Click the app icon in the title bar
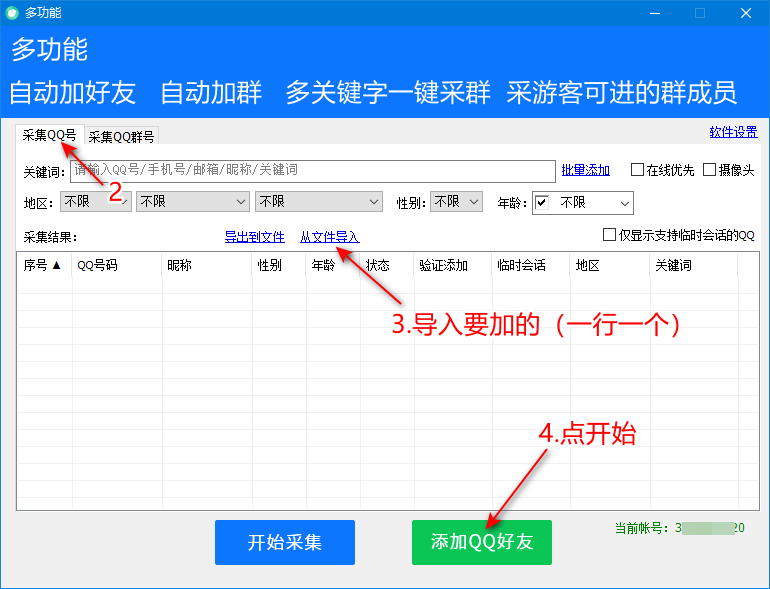Image resolution: width=770 pixels, height=589 pixels. click(x=12, y=13)
